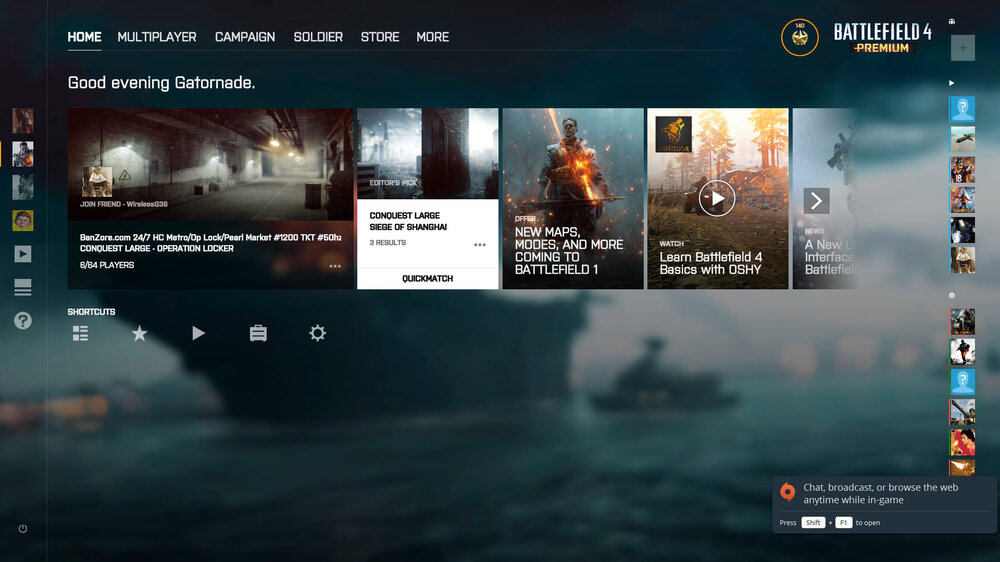Select the default blue silhouette friend in online list
1000x562 pixels.
[962, 108]
